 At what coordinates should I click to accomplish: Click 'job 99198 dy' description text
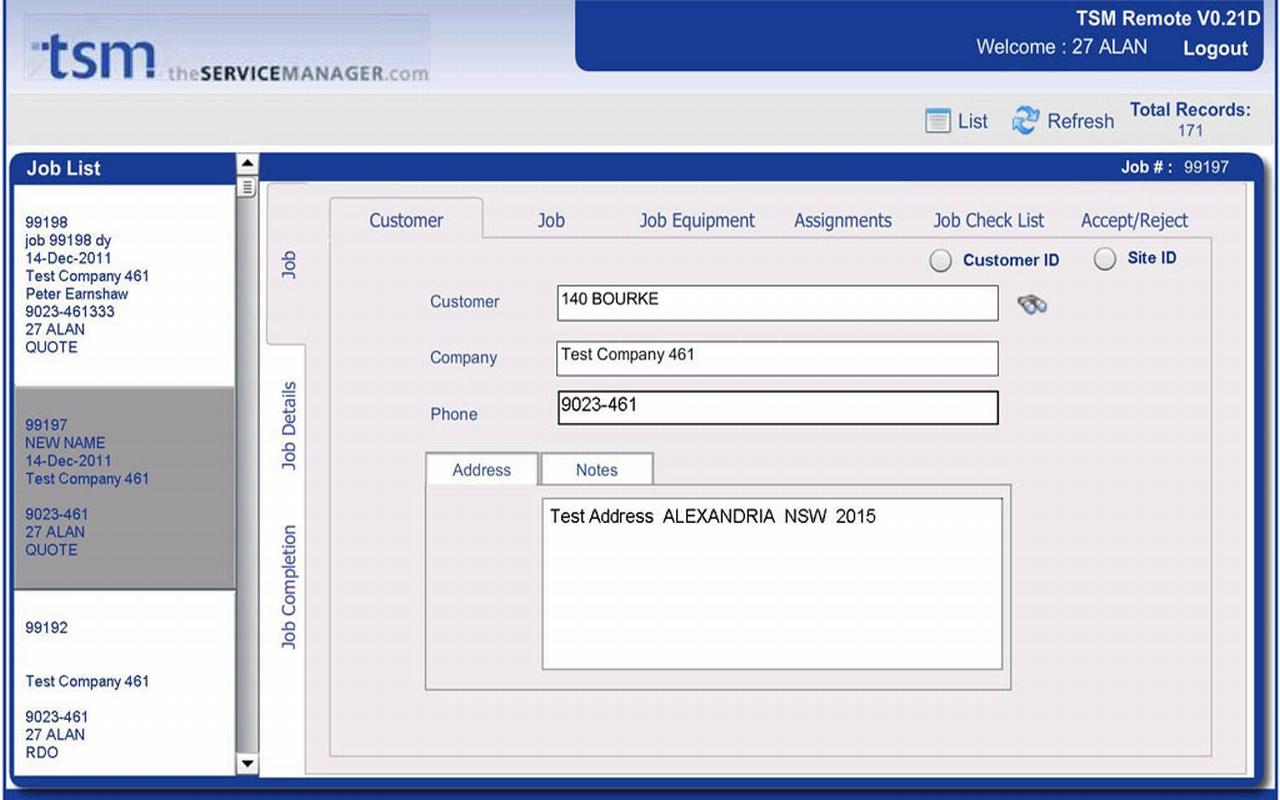coord(68,240)
